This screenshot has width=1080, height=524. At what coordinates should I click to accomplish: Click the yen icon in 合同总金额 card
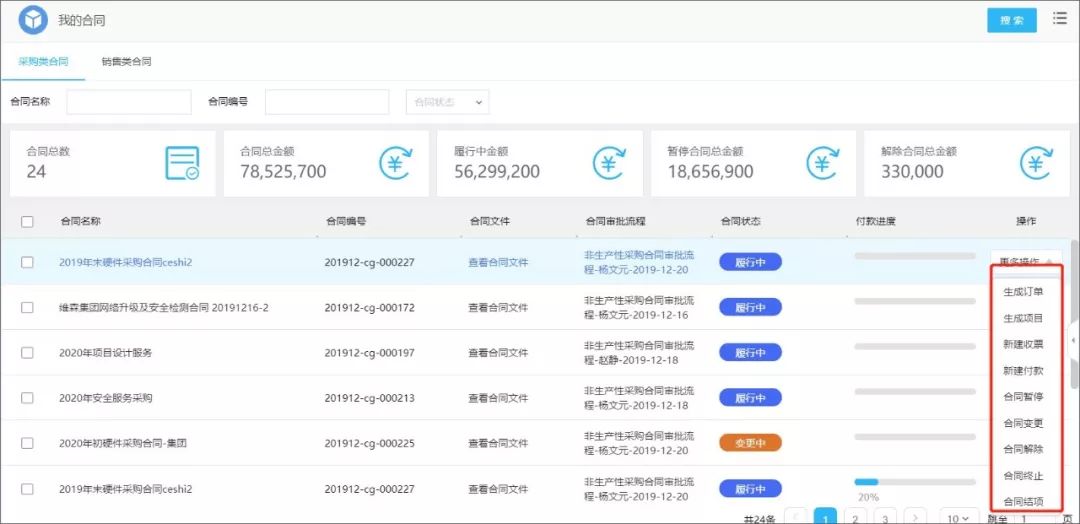[396, 163]
